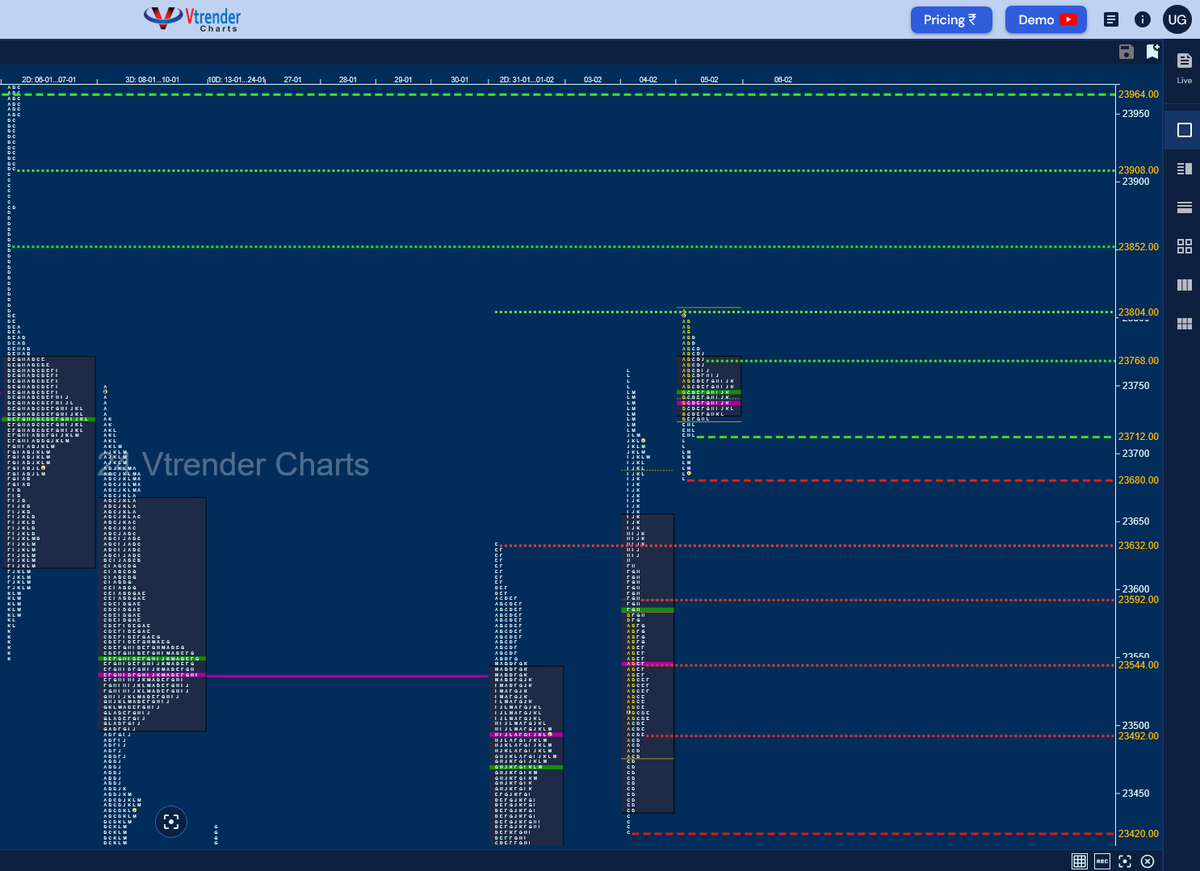Select the three-column layout icon
1200x871 pixels.
tap(1184, 285)
